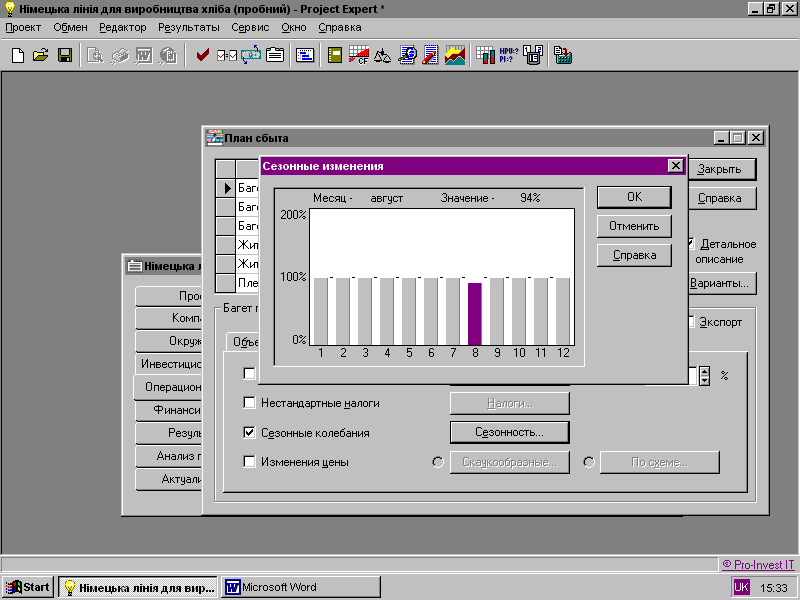This screenshot has height=600, width=800.
Task: Open the Pro-Invest IT link in the status bar
Action: (x=758, y=565)
